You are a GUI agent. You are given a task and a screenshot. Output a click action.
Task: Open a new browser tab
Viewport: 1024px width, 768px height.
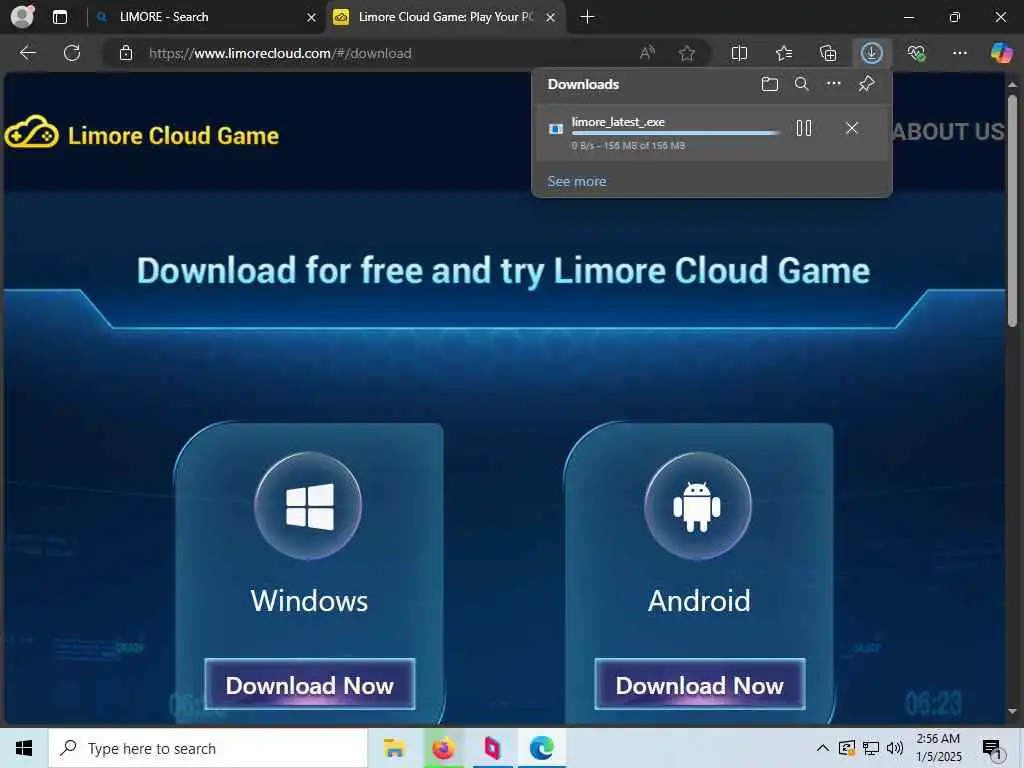coord(587,17)
